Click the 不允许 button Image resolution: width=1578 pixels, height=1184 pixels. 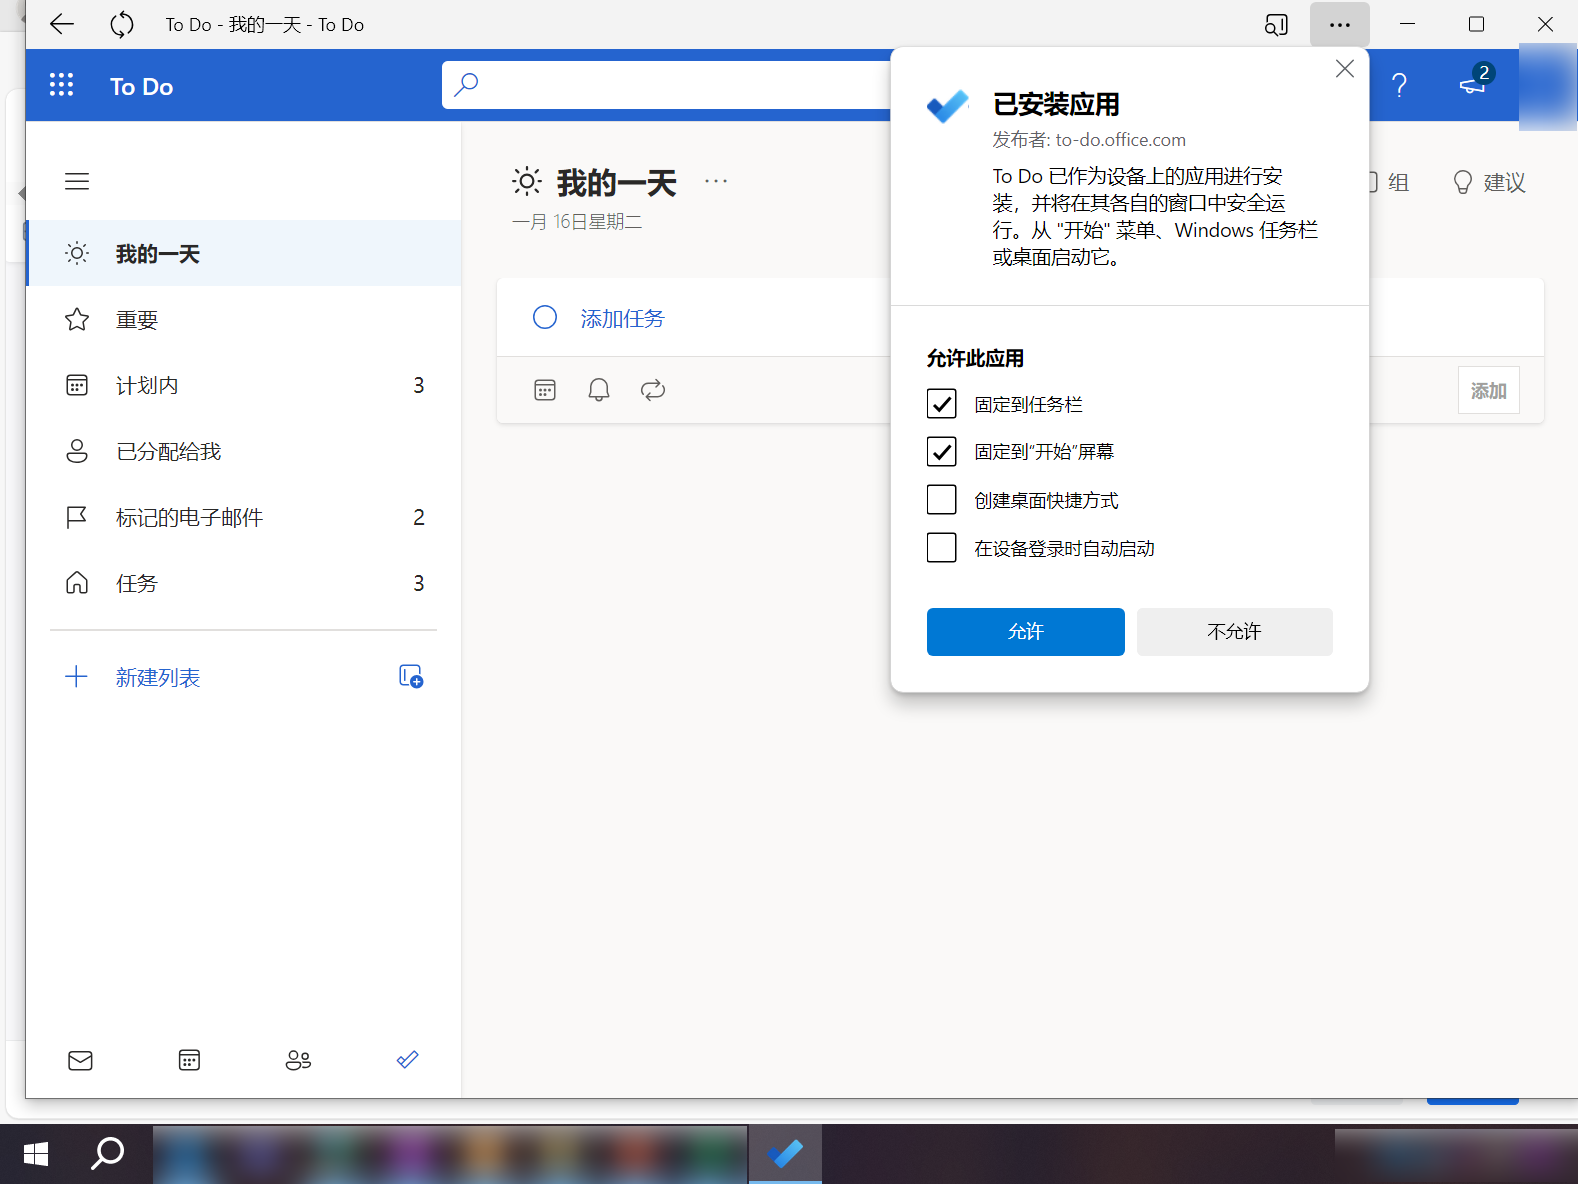click(x=1234, y=632)
